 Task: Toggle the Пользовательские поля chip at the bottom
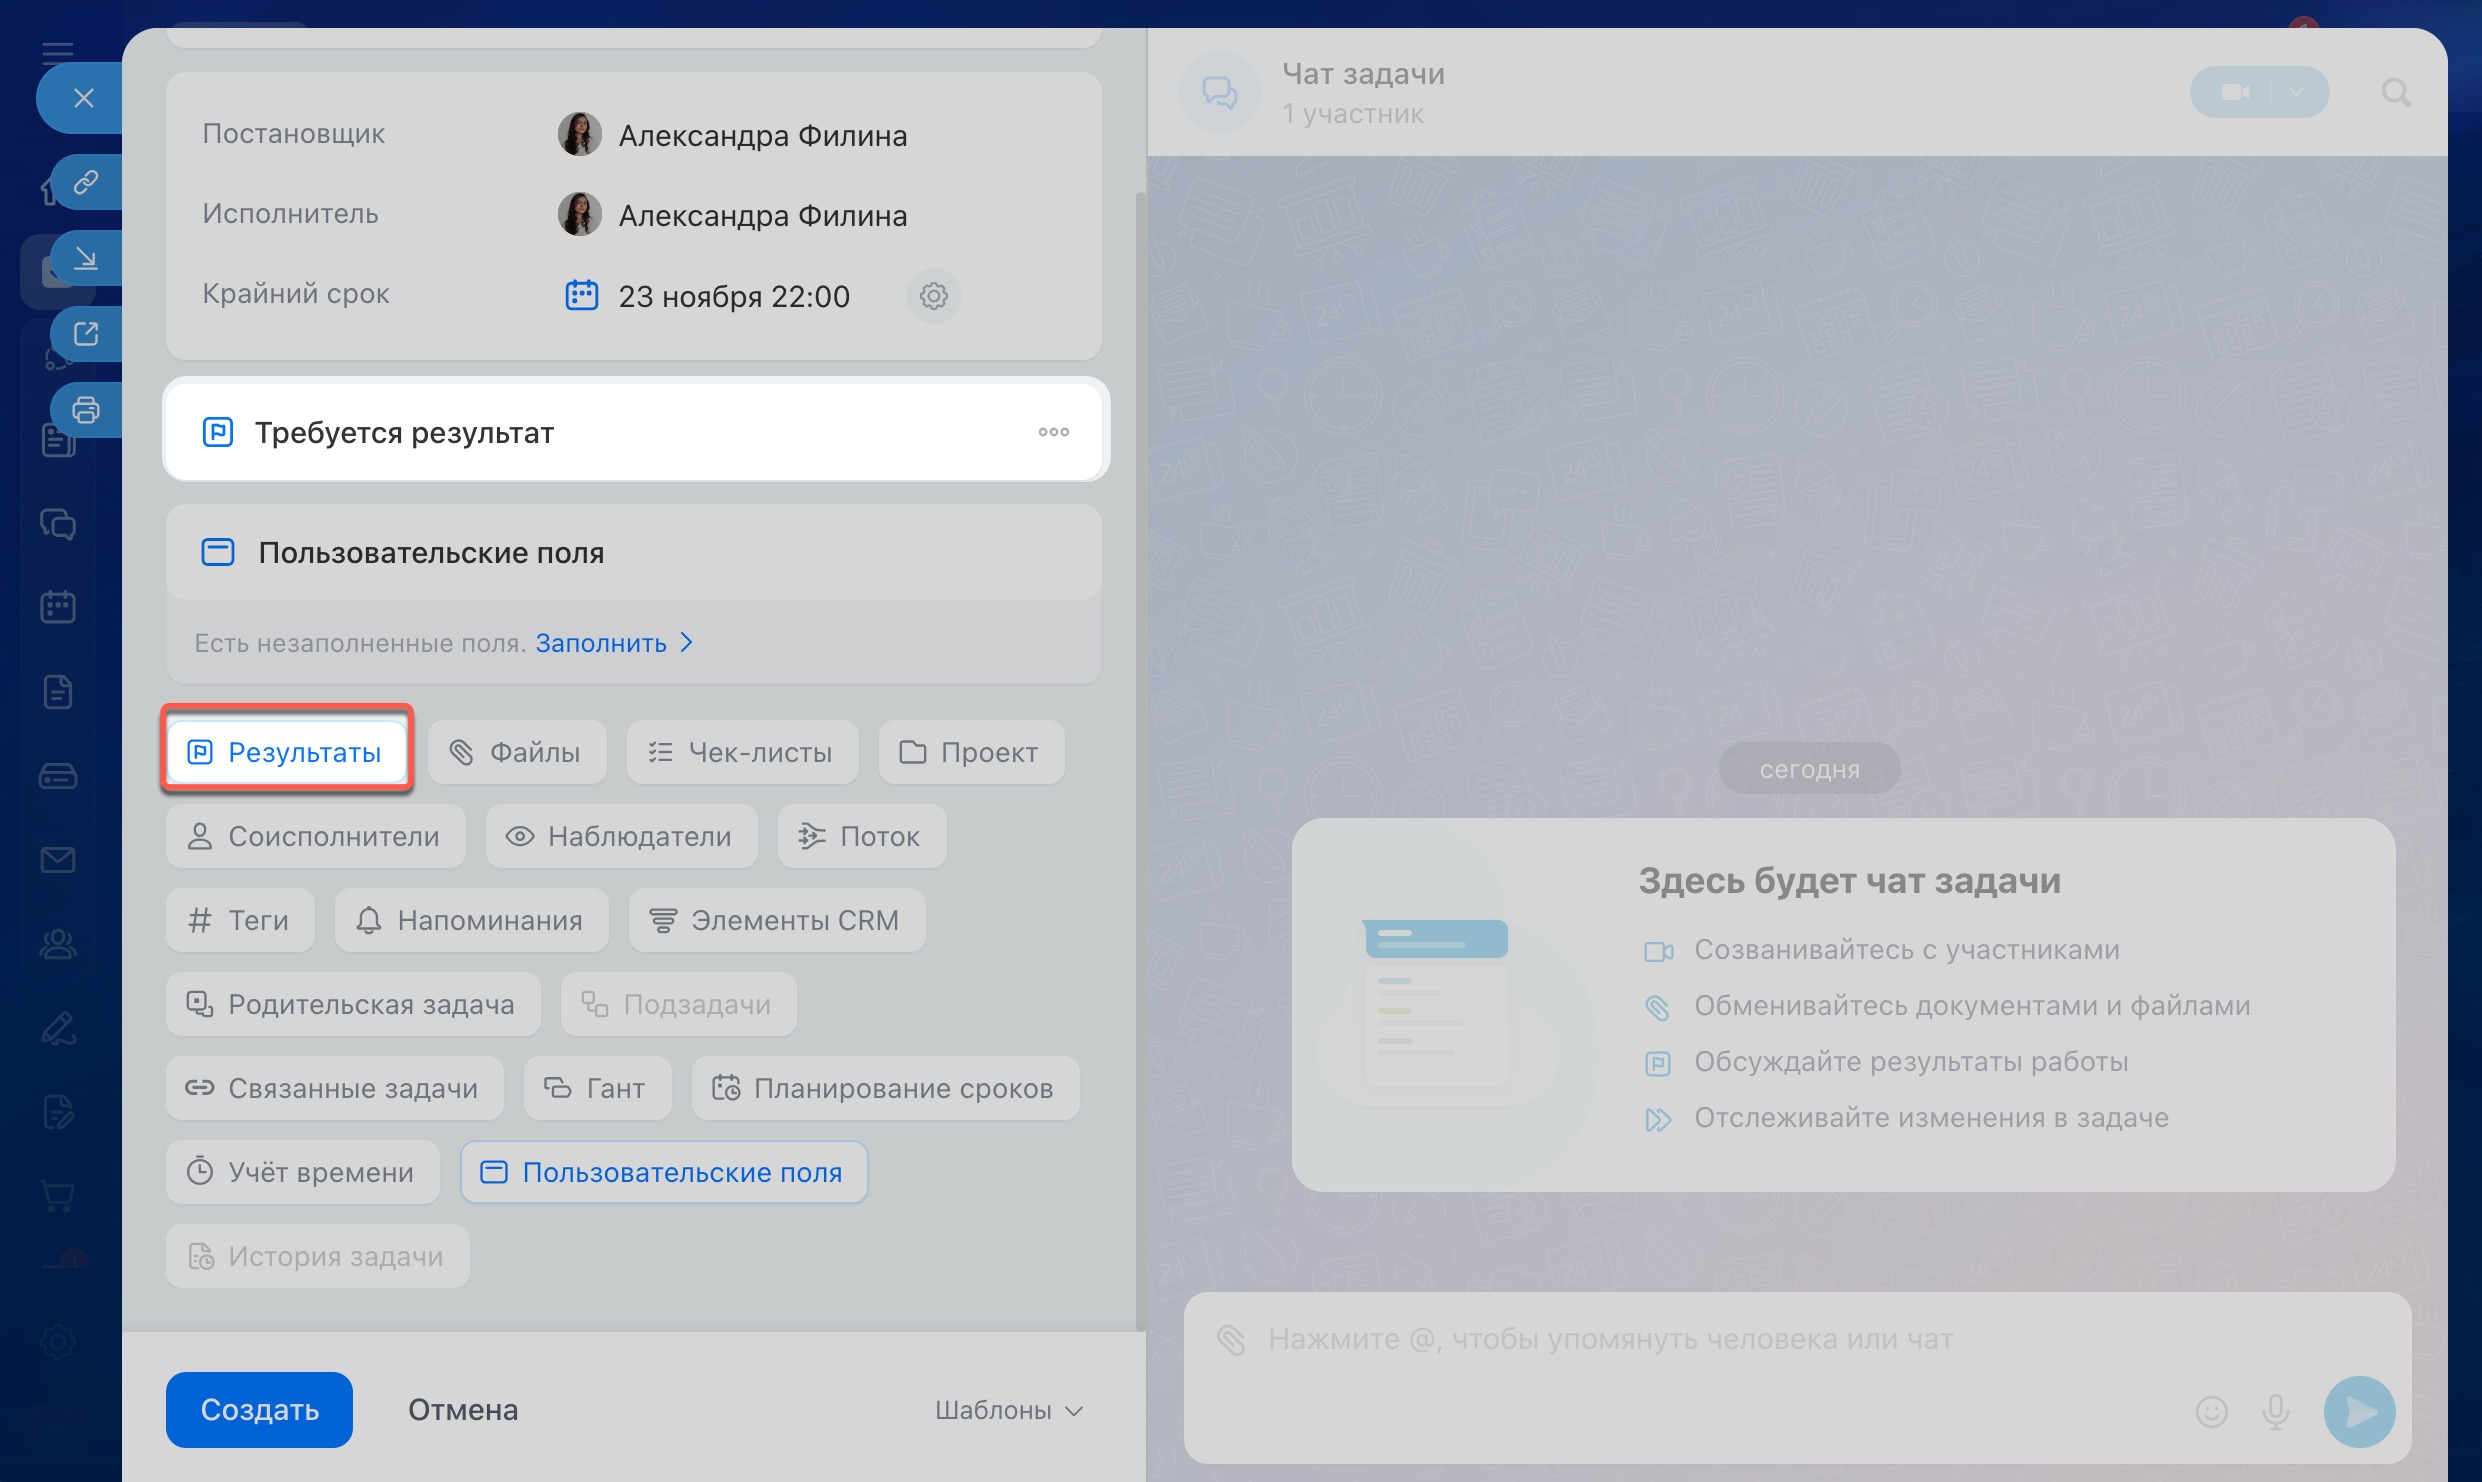tap(663, 1172)
